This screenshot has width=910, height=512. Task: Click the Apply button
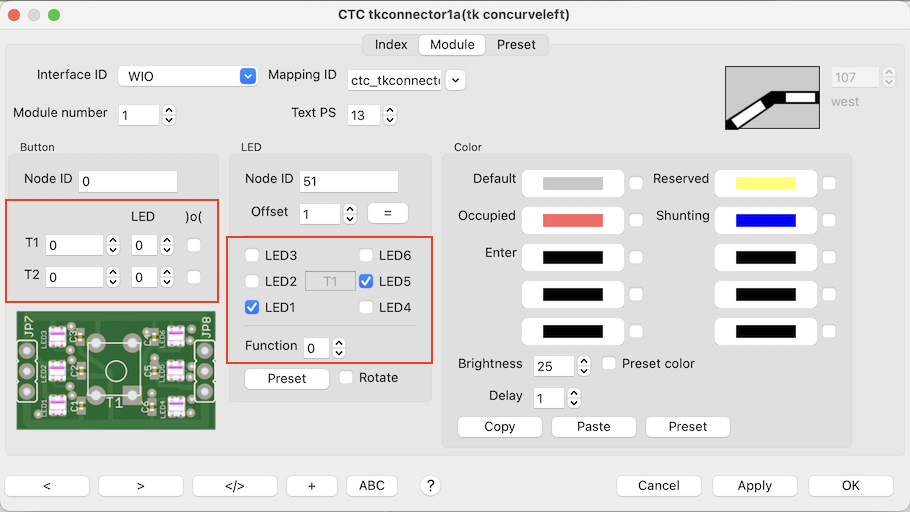[x=754, y=485]
